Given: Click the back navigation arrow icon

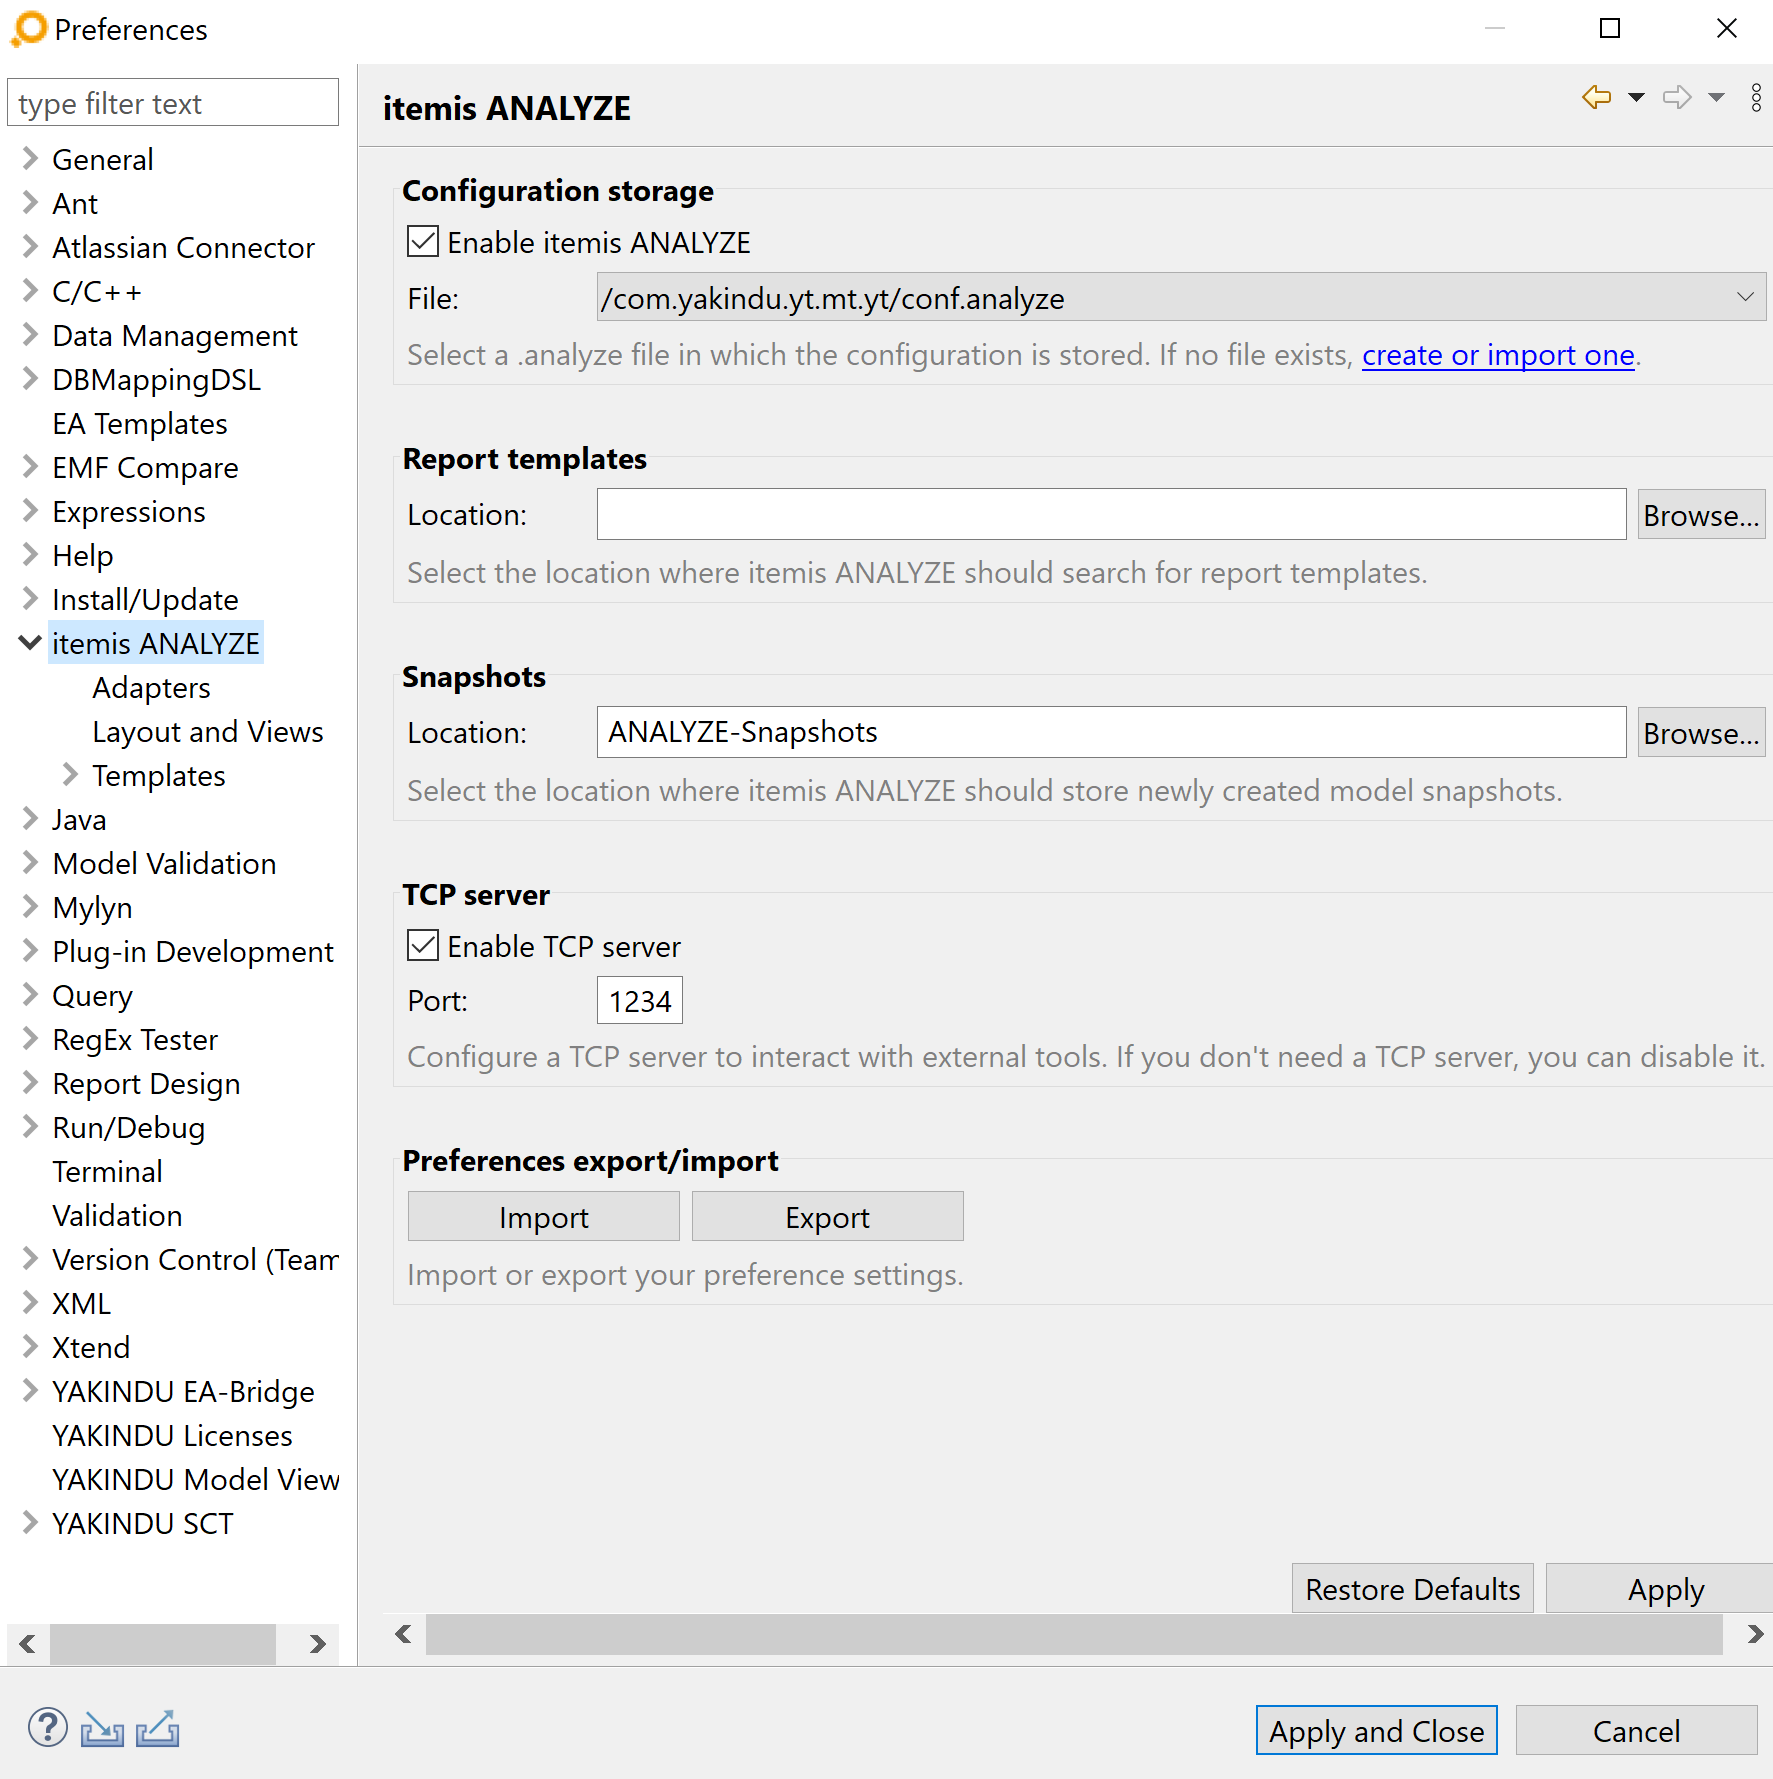Looking at the screenshot, I should (x=1597, y=97).
